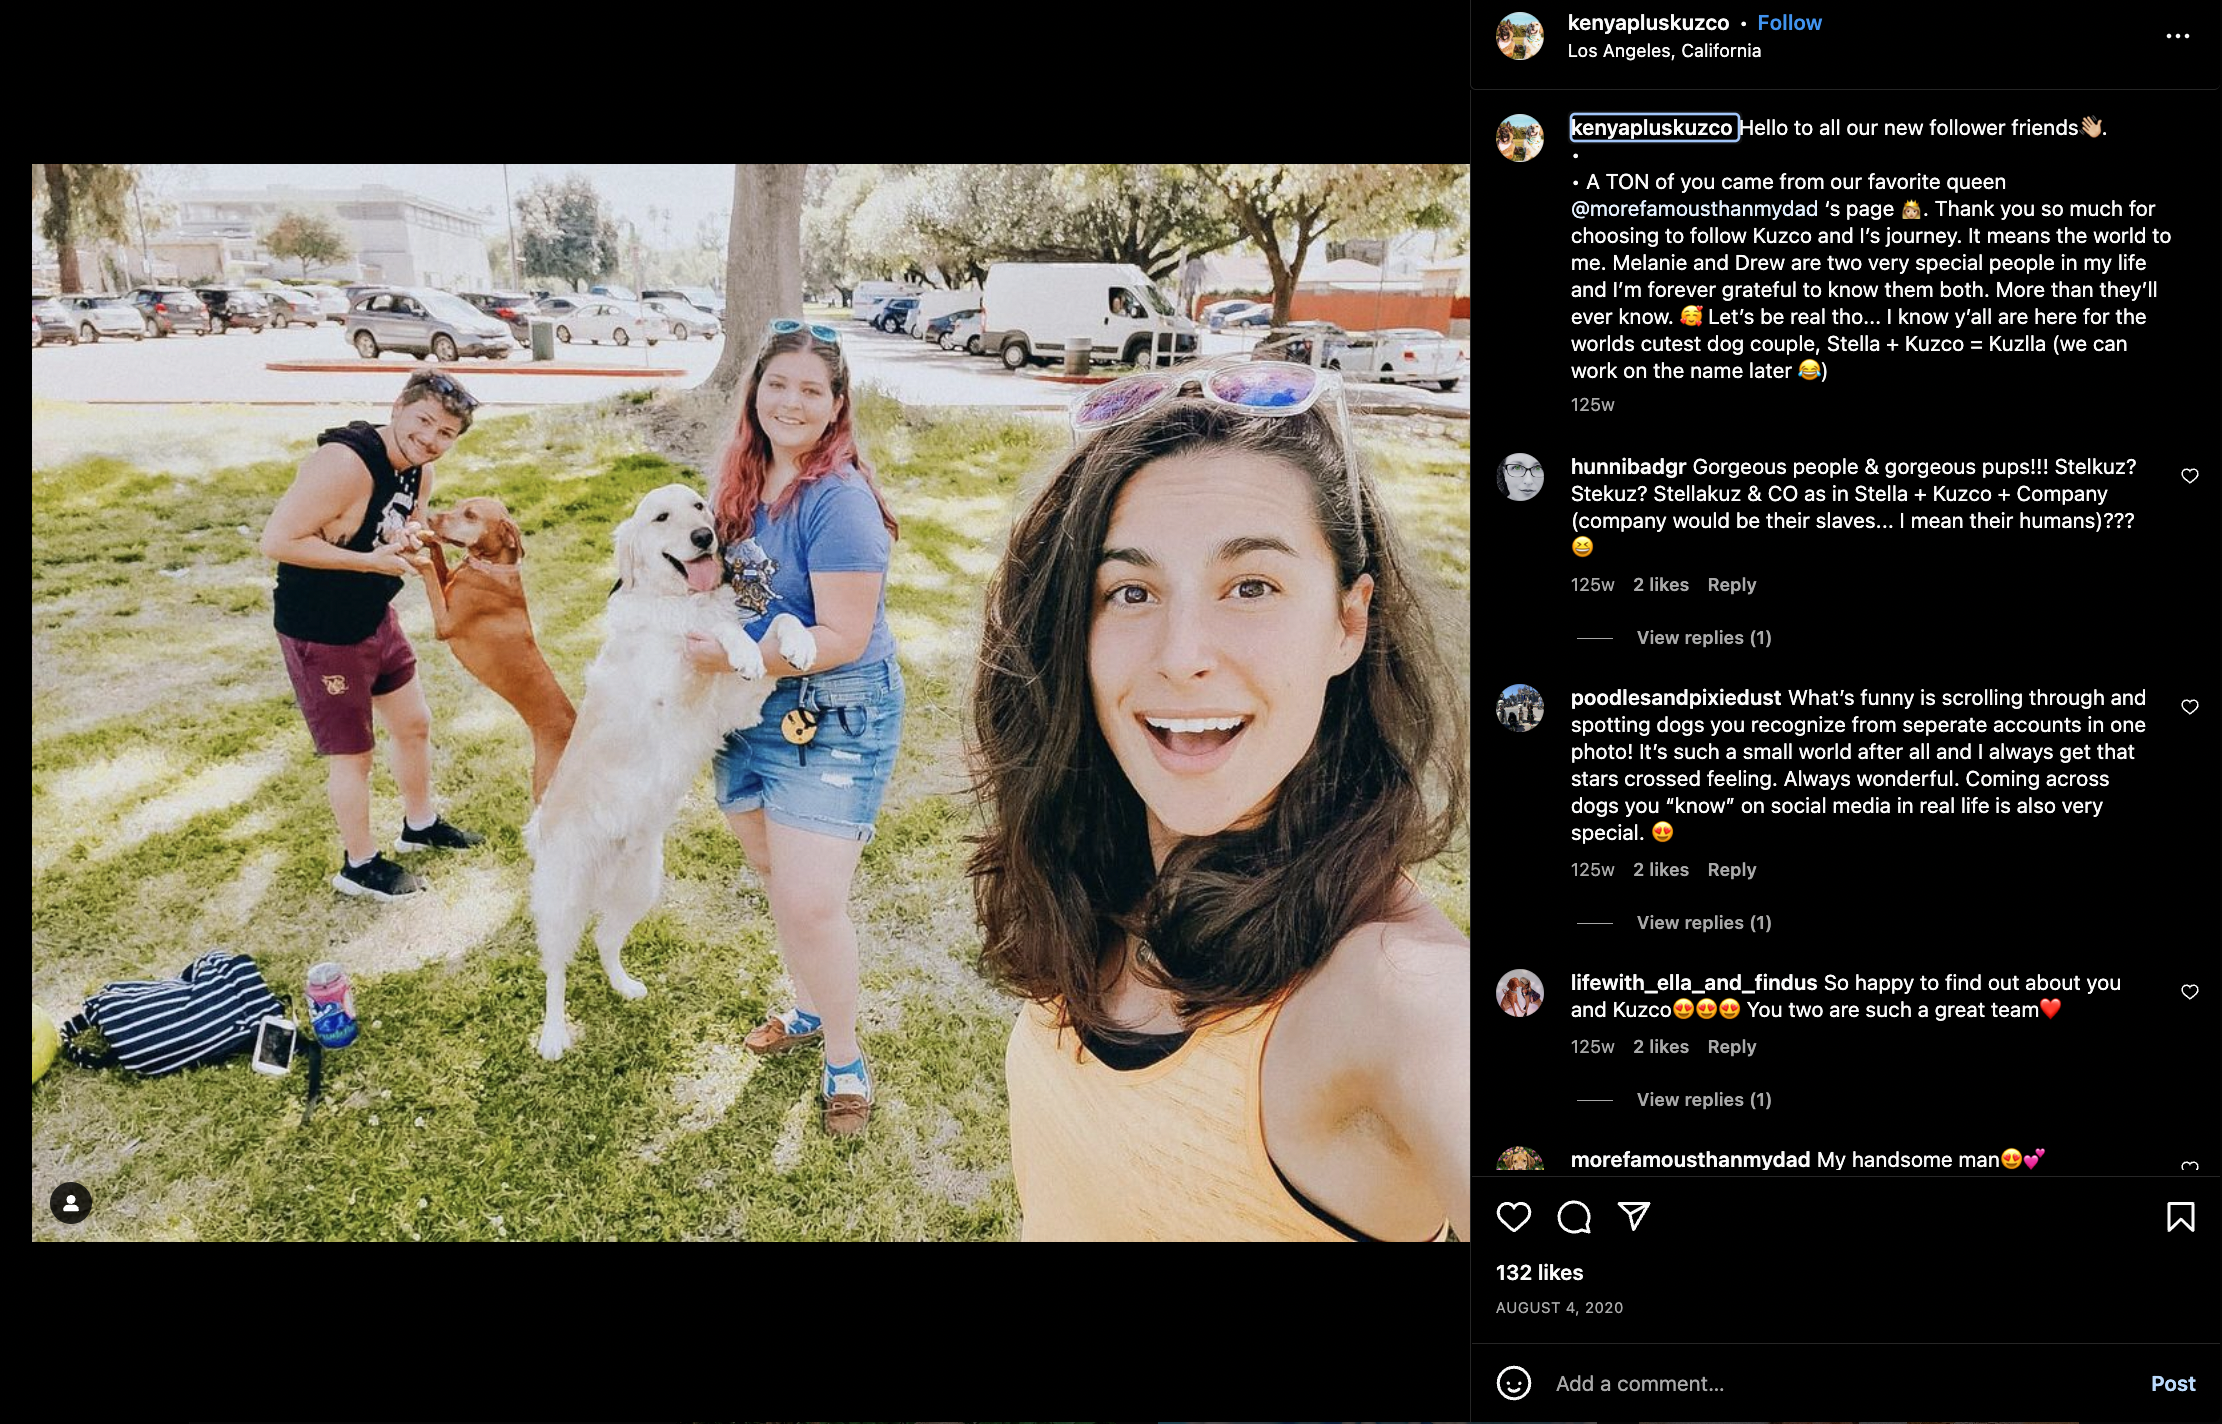
Task: Open the three-dot more options menu
Action: 2177,36
